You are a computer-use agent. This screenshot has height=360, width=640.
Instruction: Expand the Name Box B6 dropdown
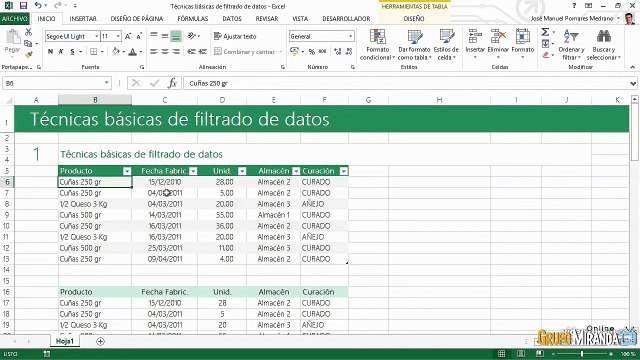point(107,83)
